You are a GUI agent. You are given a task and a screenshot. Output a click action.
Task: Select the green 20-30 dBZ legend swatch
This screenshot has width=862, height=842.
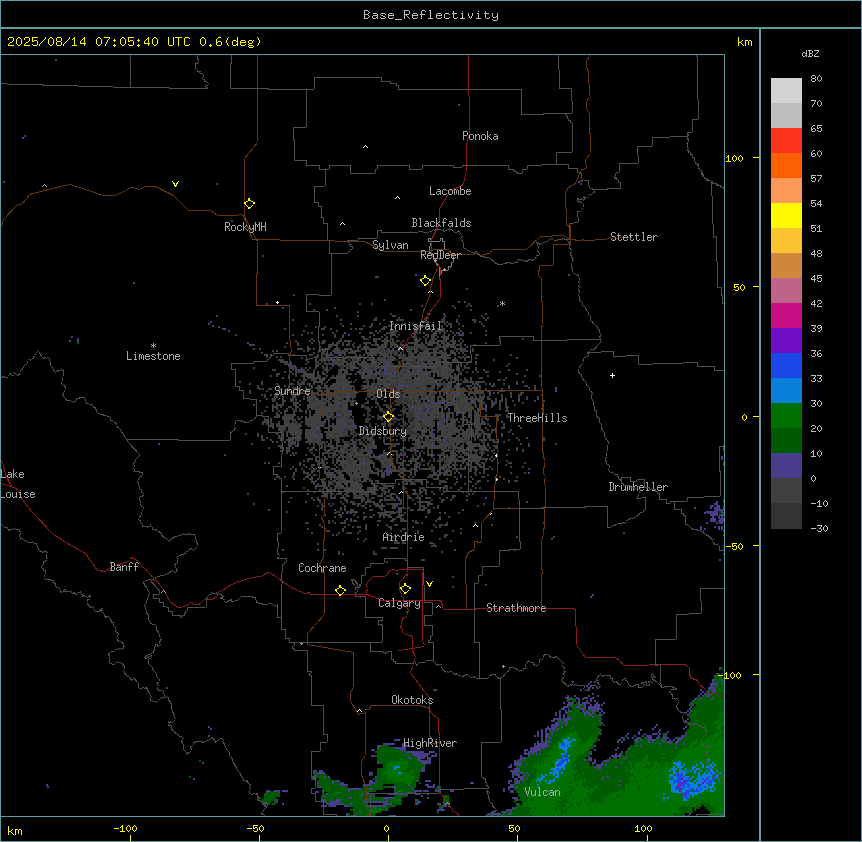point(786,416)
